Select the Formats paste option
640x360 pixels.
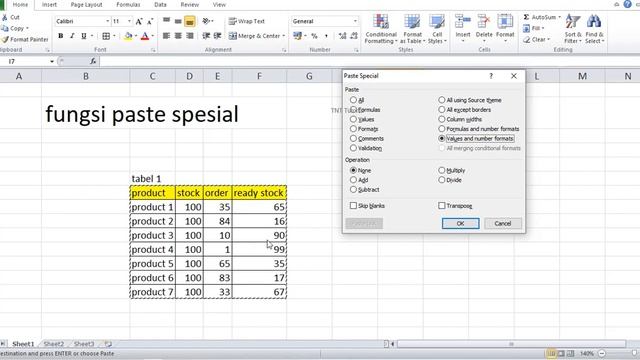[353, 129]
